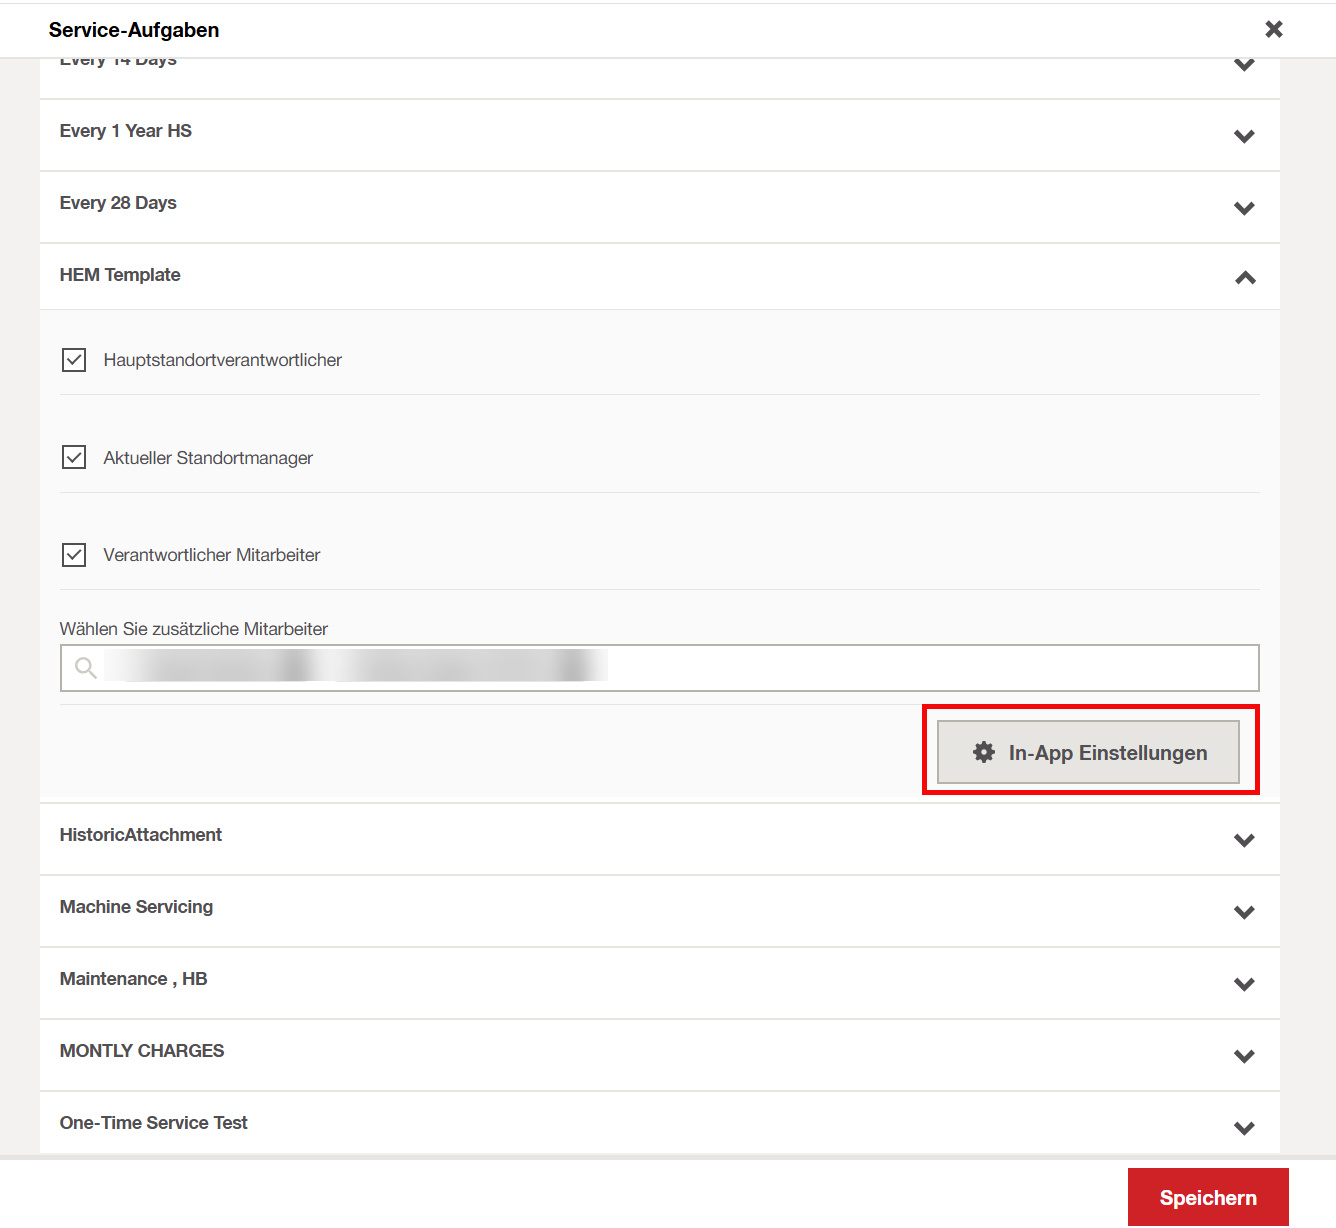Image resolution: width=1336 pixels, height=1228 pixels.
Task: Expand Machine Servicing chevron arrow
Action: point(1244,912)
